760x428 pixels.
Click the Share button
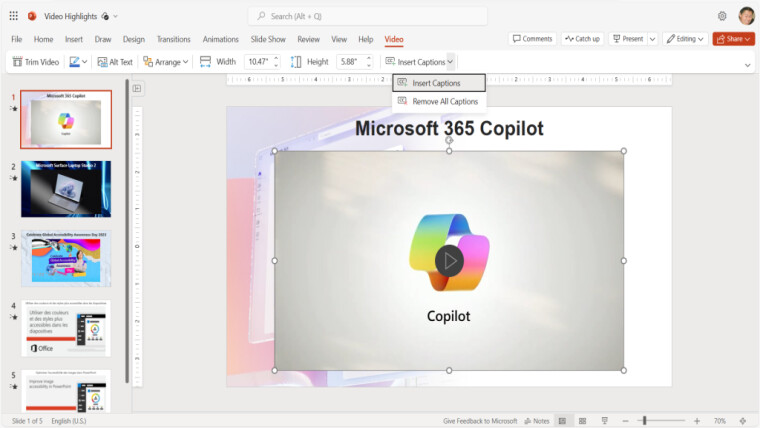pos(733,39)
